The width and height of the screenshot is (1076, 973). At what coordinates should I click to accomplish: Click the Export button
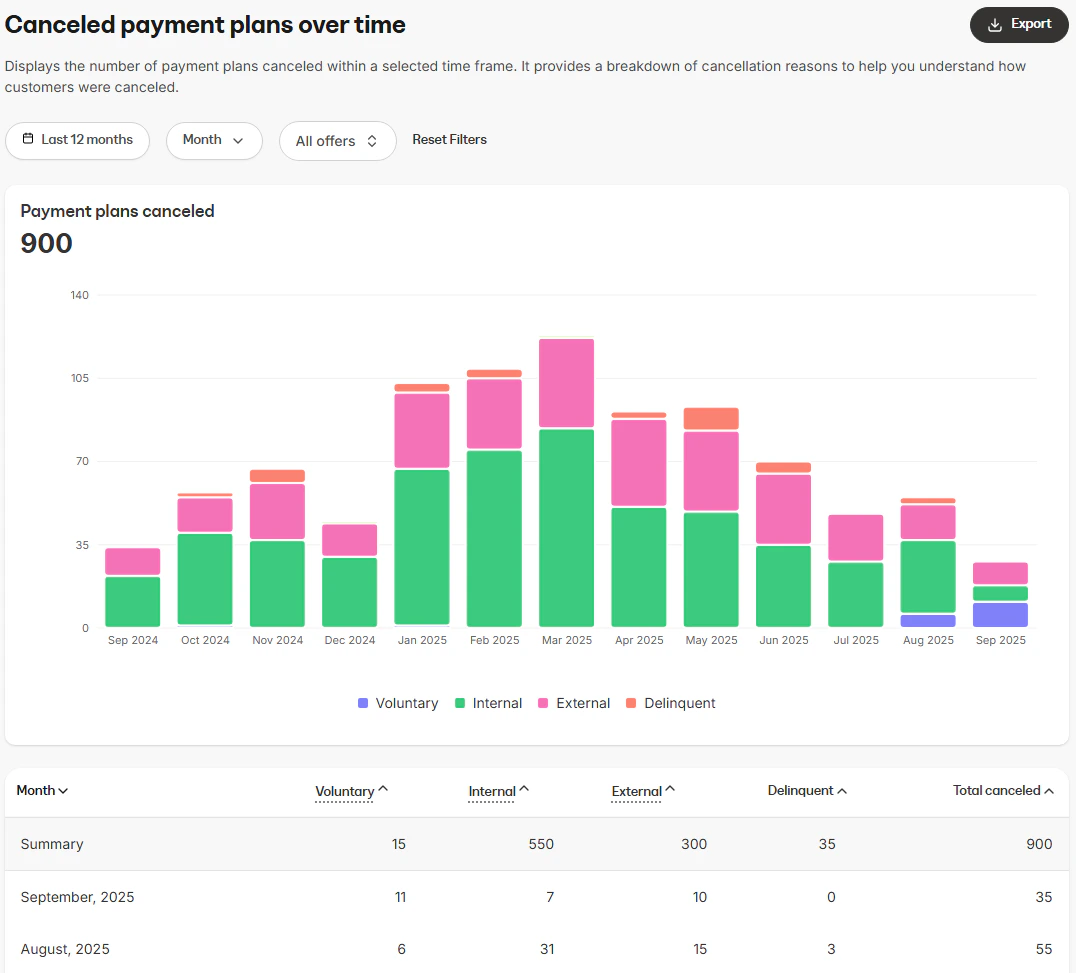[1019, 24]
